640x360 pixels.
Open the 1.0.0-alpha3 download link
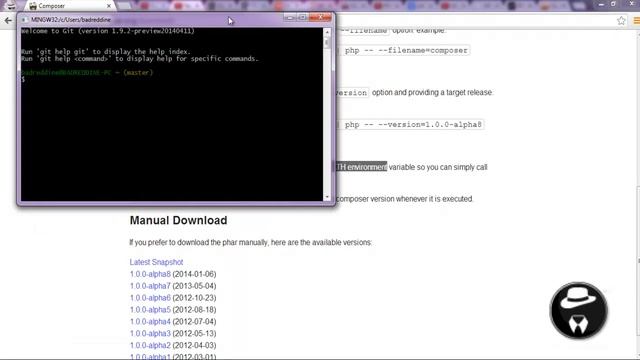150,333
